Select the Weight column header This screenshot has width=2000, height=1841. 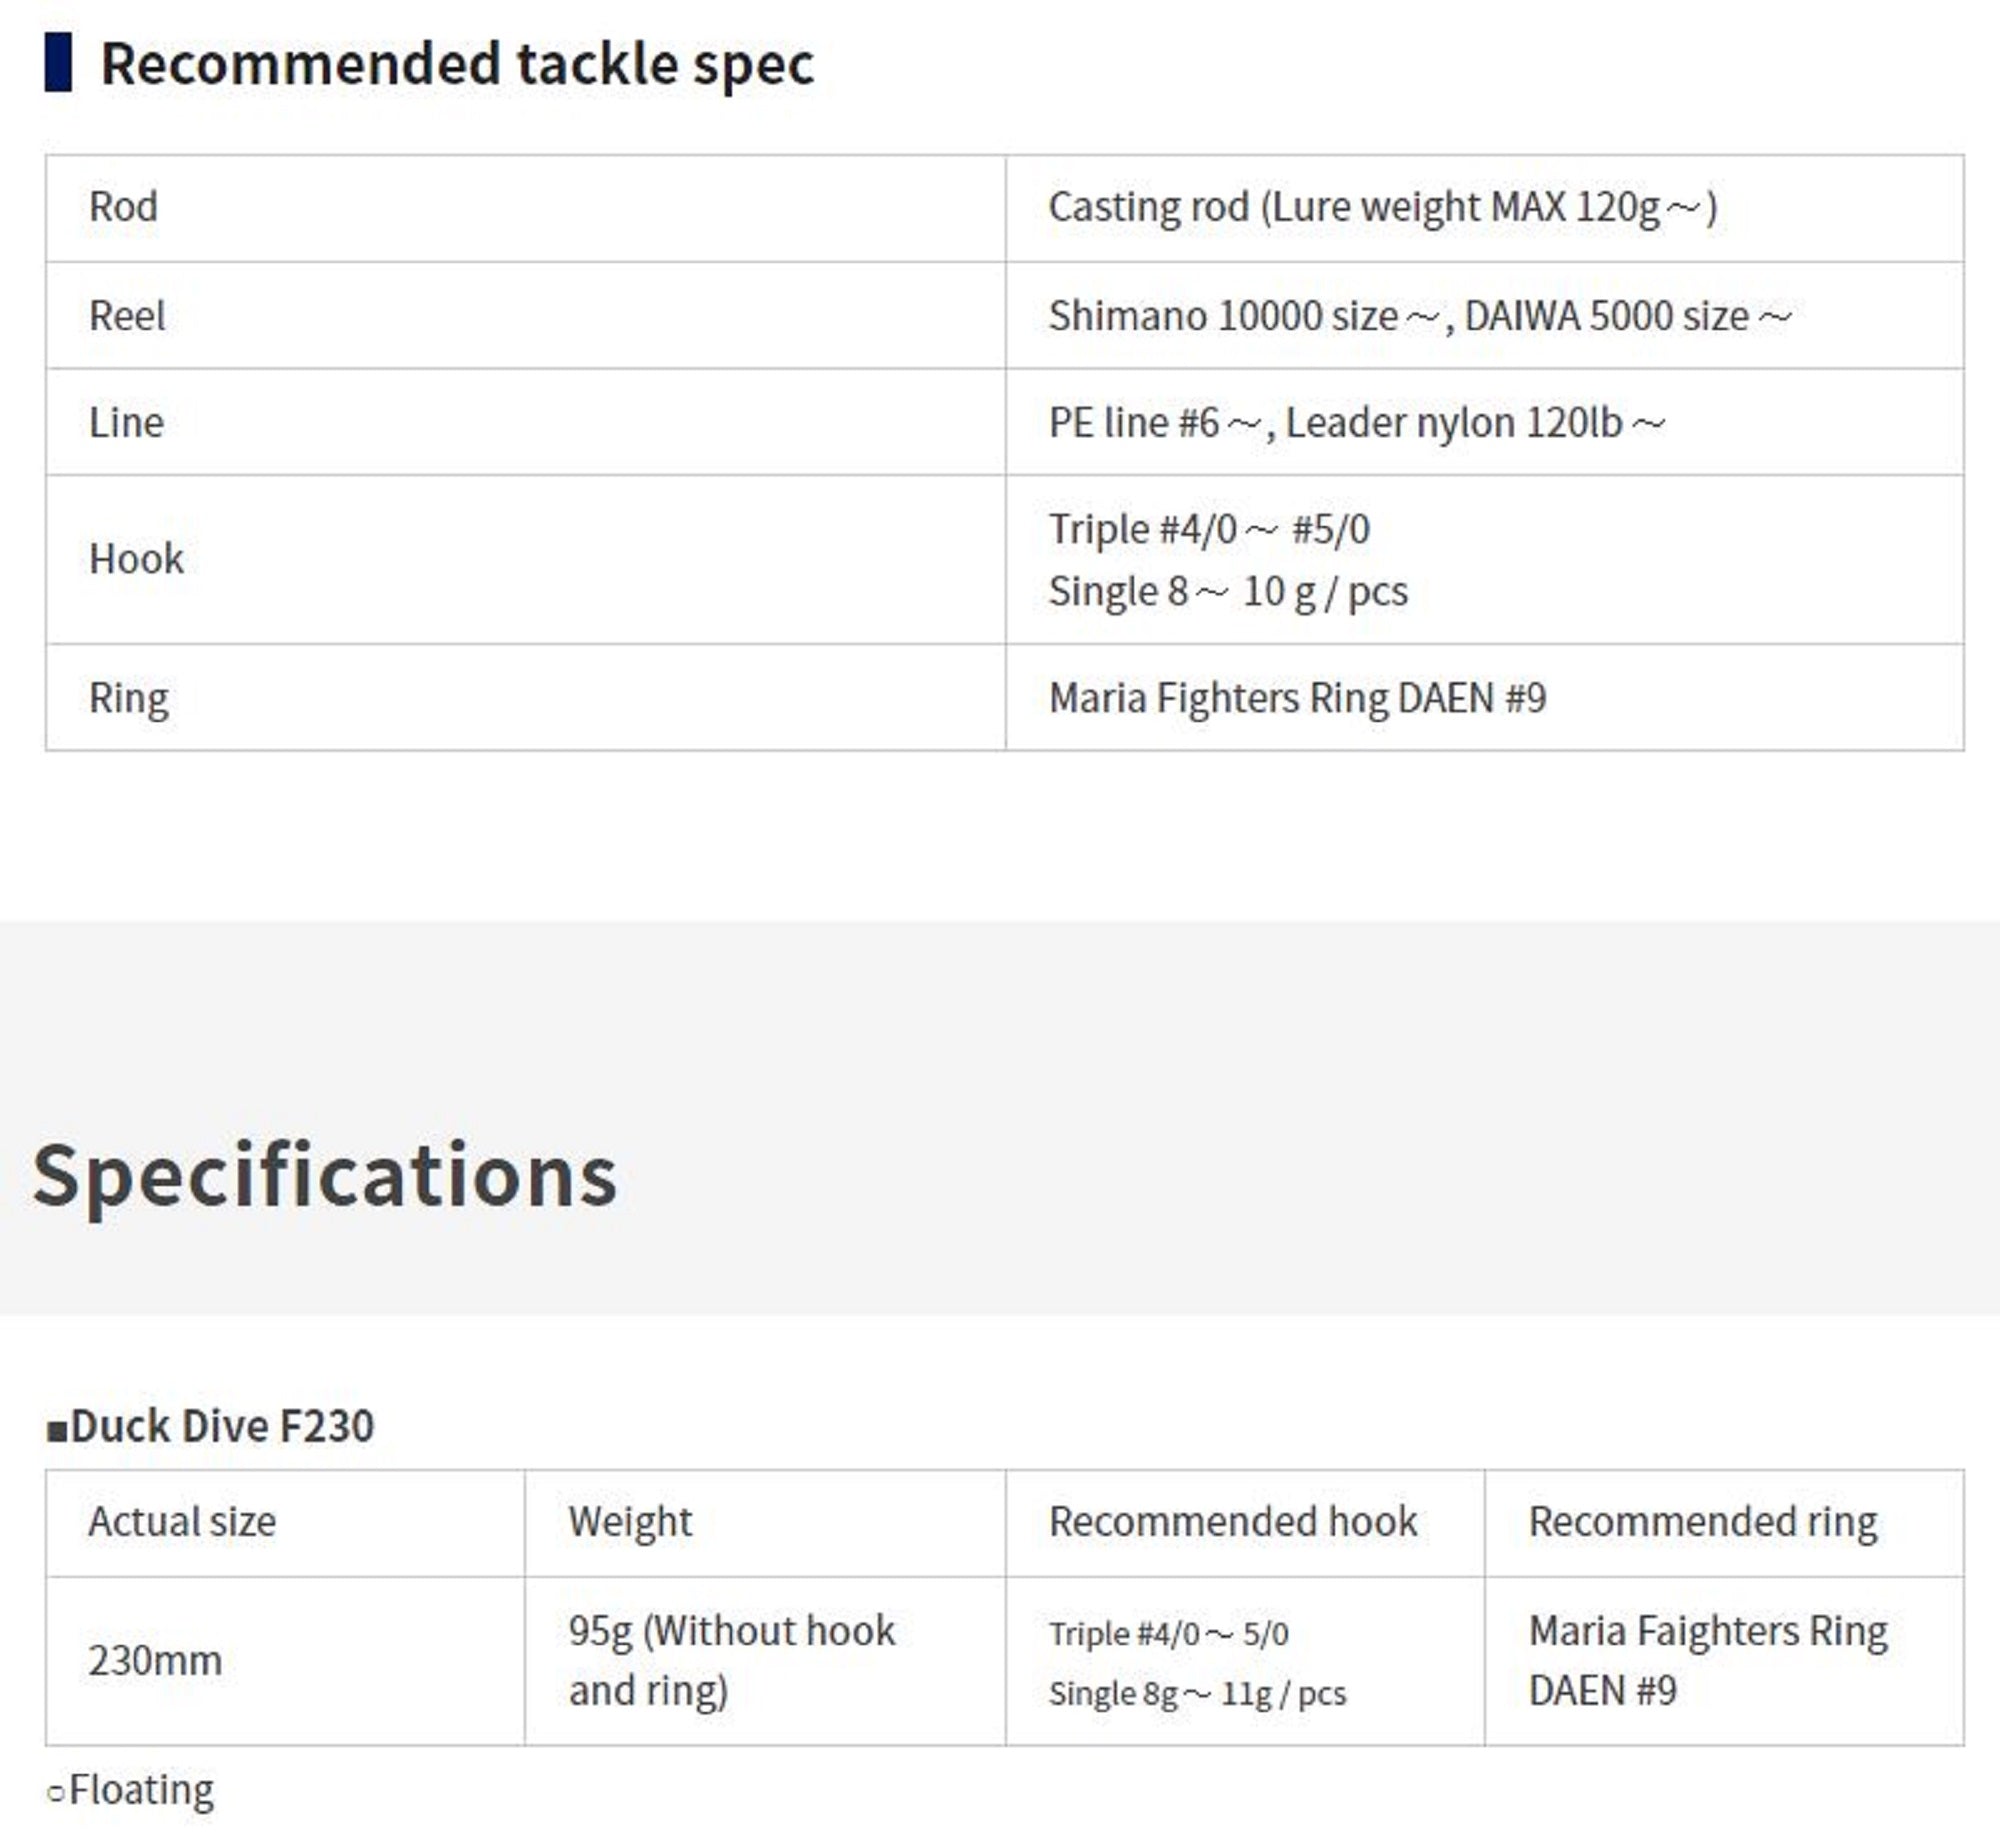(630, 1521)
